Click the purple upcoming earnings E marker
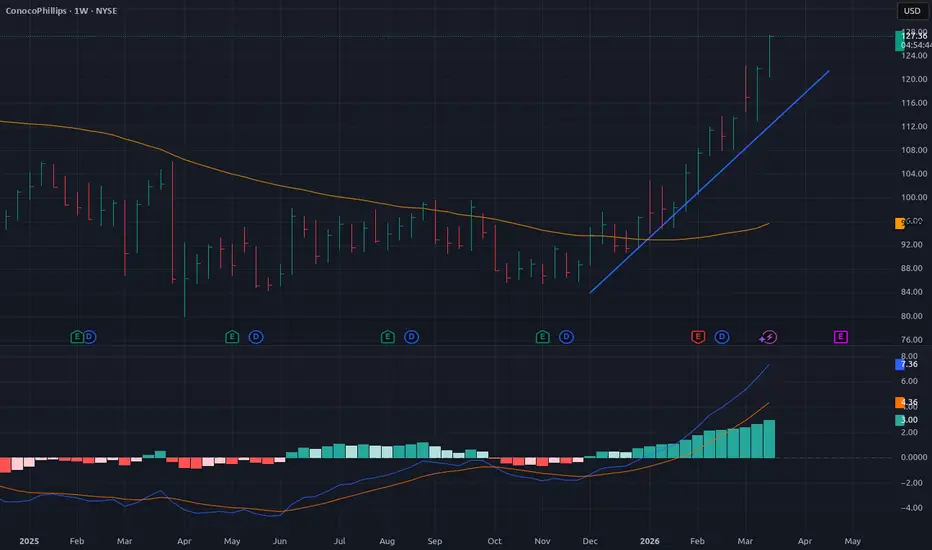This screenshot has width=932, height=550. [x=840, y=337]
